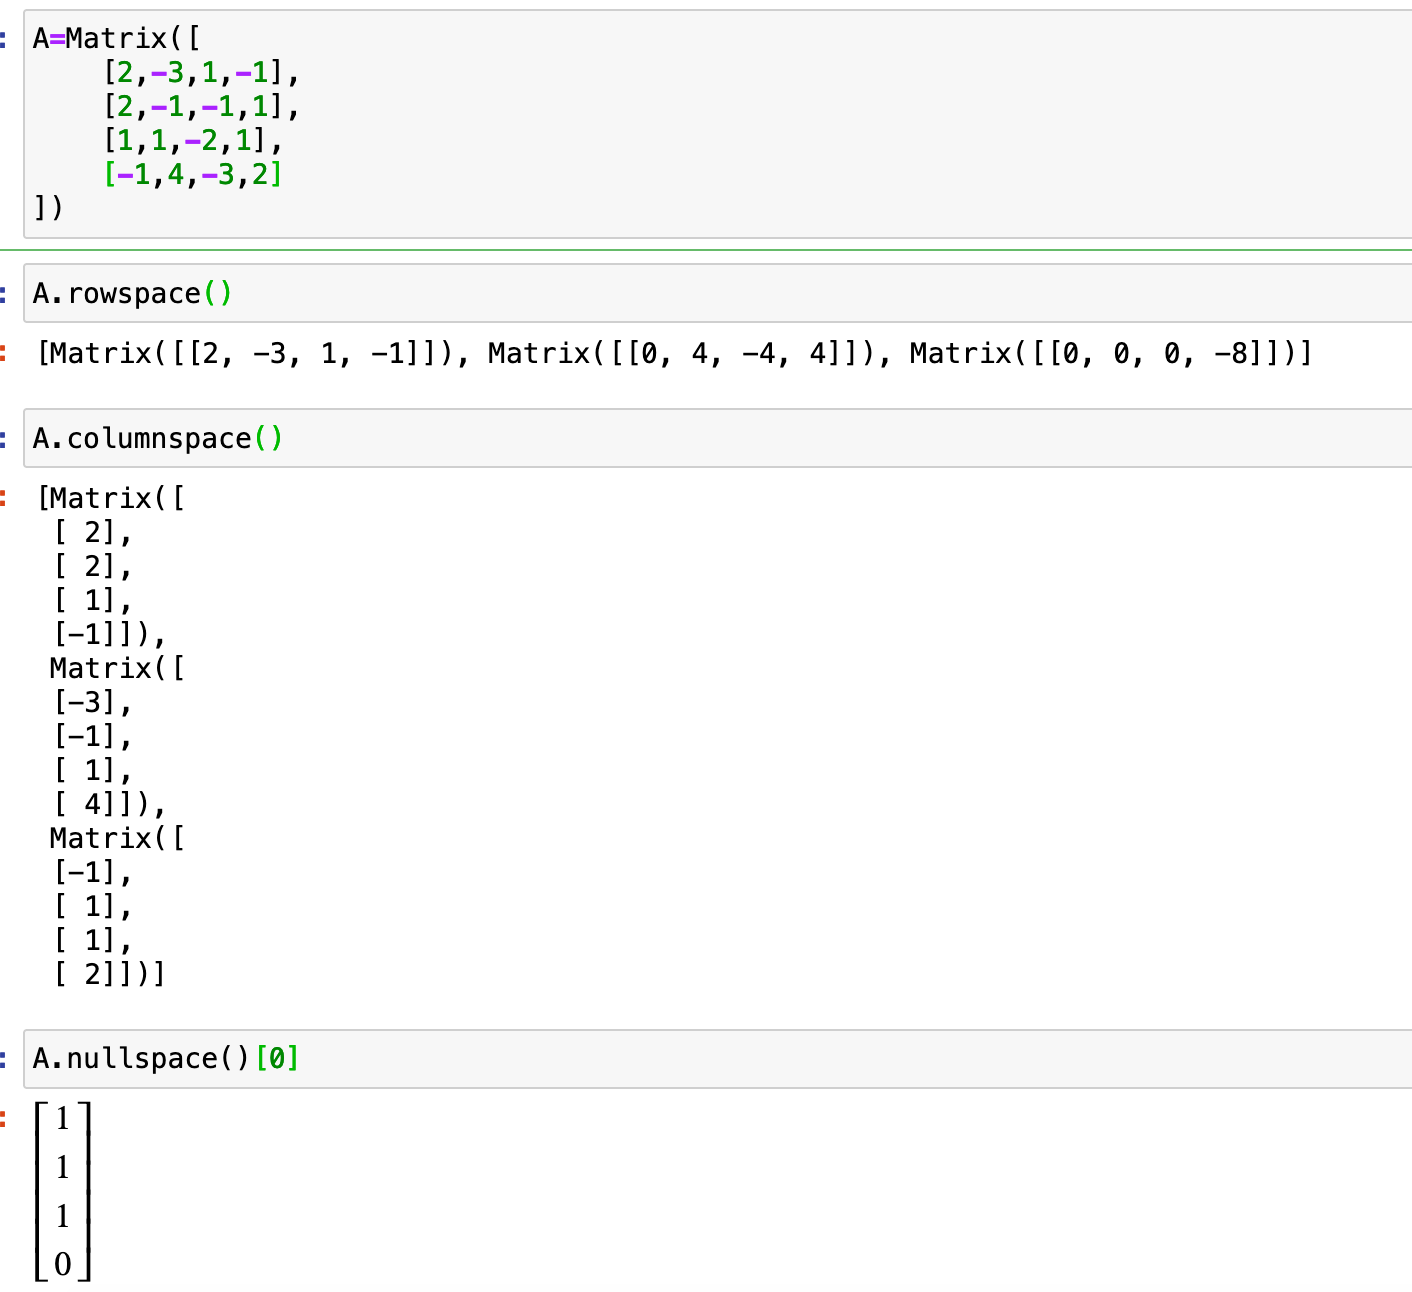Click the A.columnspace() code cell
This screenshot has width=1412, height=1292.
717,438
